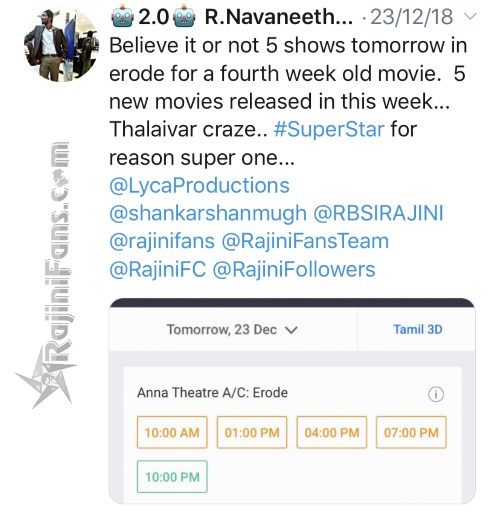This screenshot has width=500, height=514.
Task: Open the tweet author's profile picture
Action: point(61,45)
